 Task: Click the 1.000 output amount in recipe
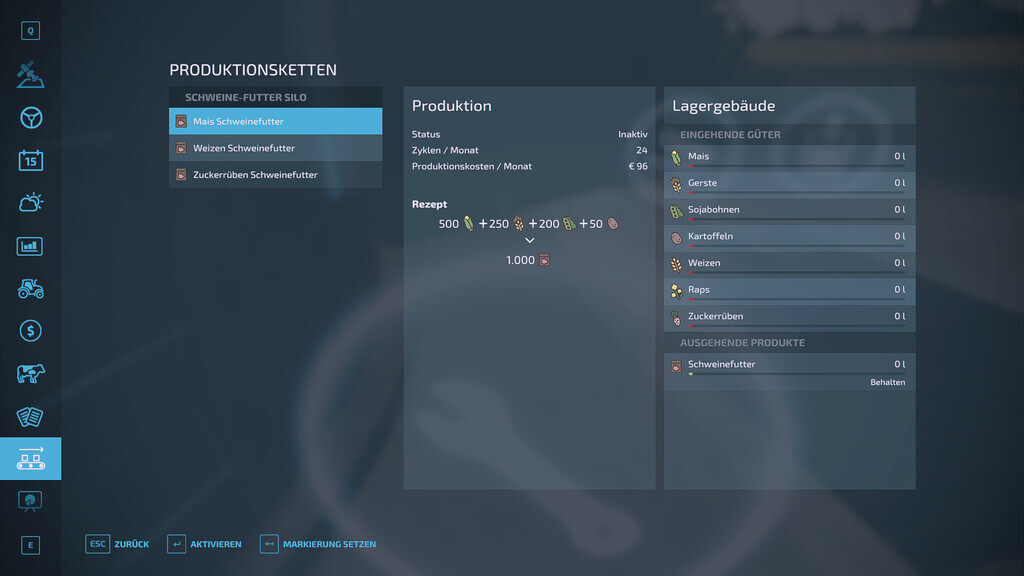[x=520, y=260]
